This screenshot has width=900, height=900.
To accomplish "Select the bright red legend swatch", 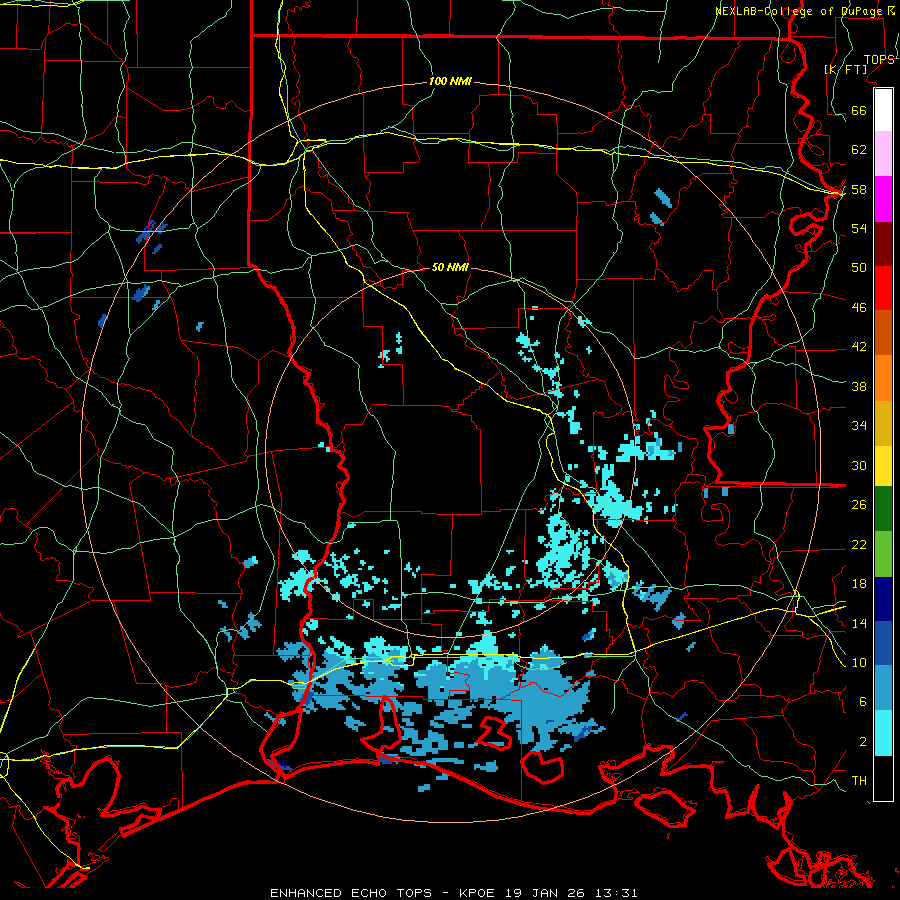I will [883, 288].
